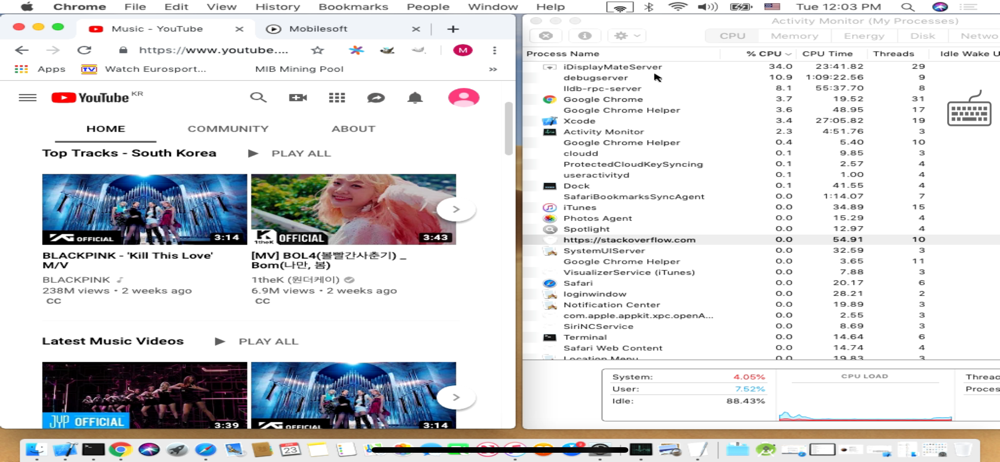Open the ABOUT tab on YouTube
The image size is (1000, 462).
pos(353,129)
